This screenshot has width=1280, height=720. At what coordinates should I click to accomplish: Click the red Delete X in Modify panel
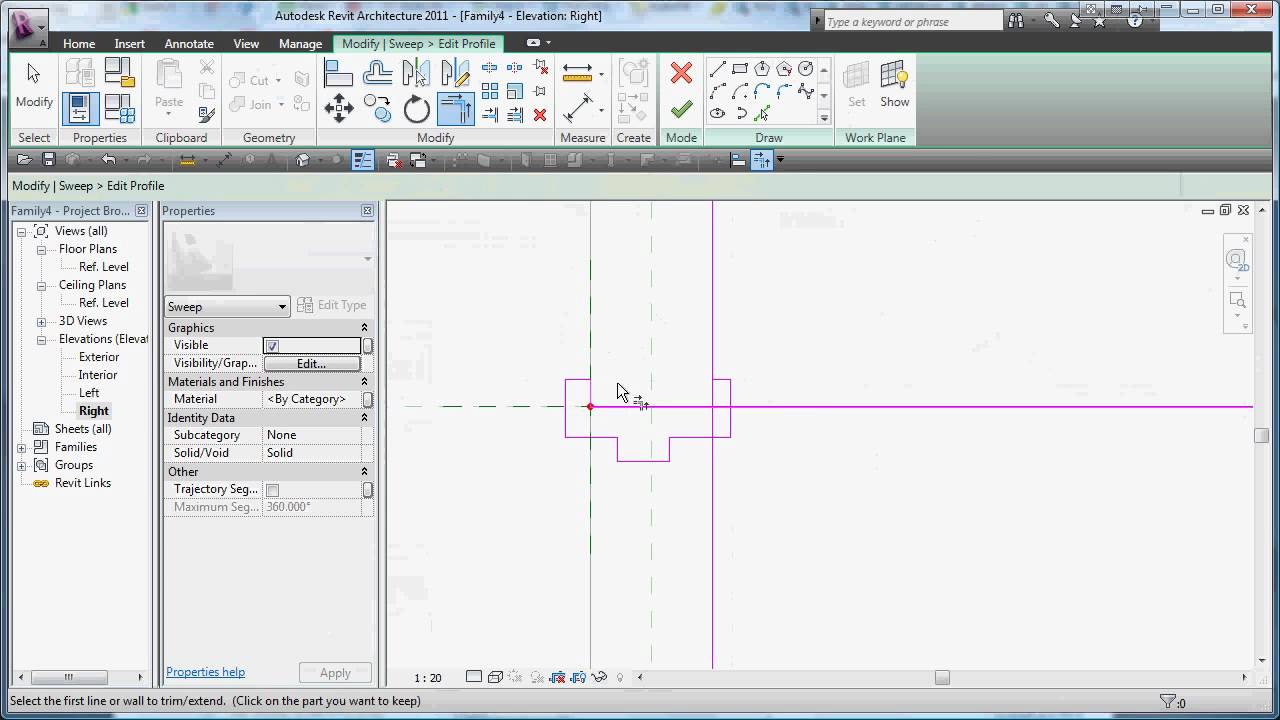point(540,115)
